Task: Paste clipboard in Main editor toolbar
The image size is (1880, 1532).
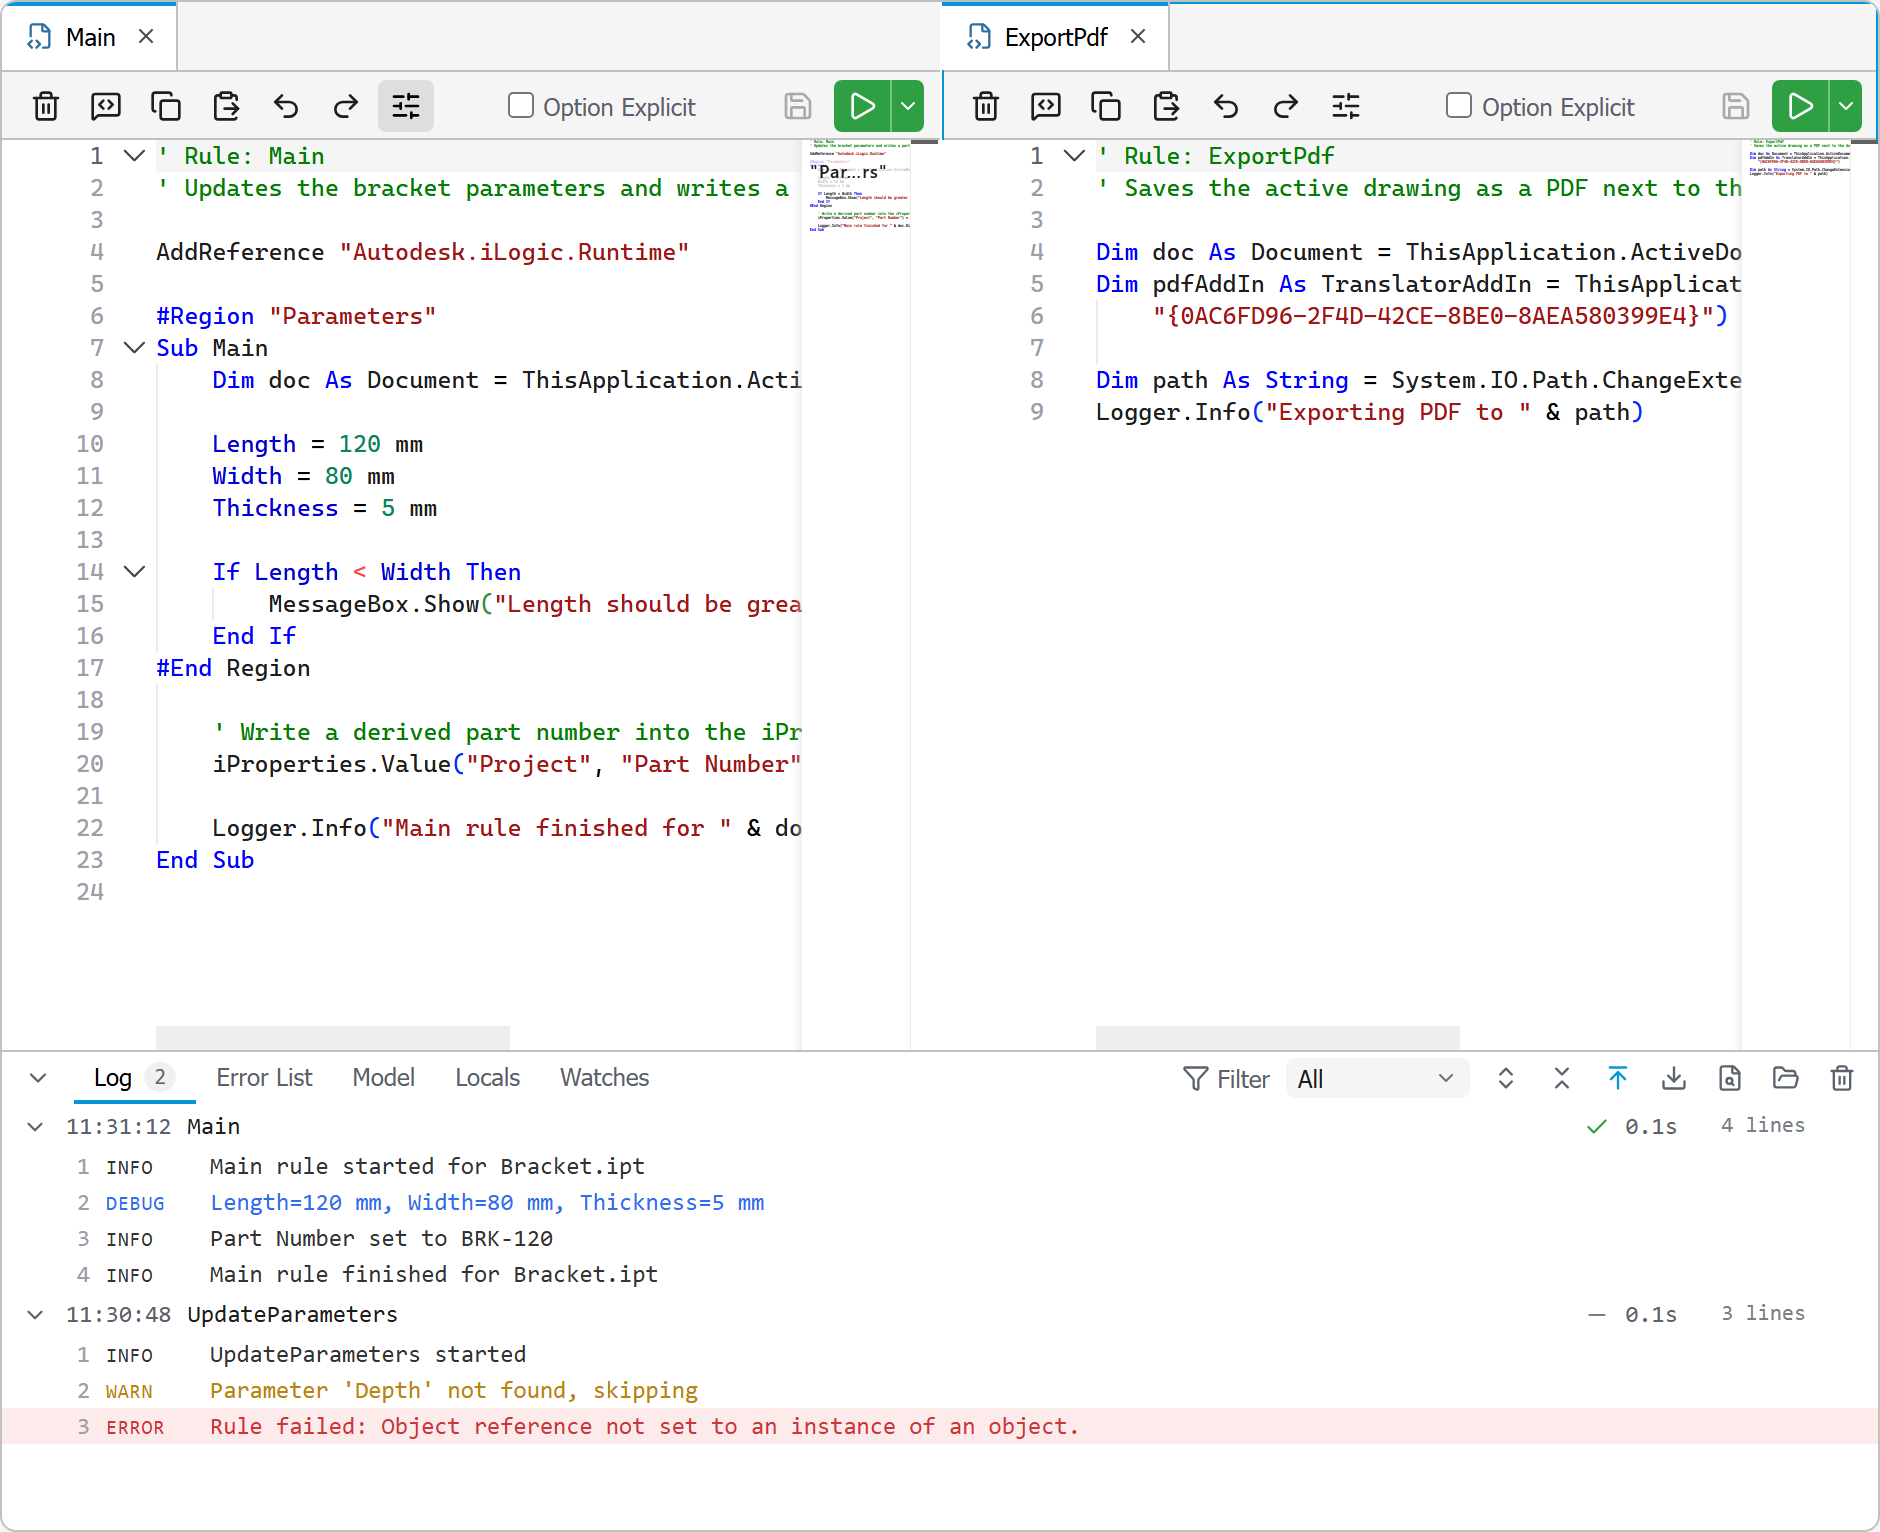Action: pyautogui.click(x=226, y=106)
